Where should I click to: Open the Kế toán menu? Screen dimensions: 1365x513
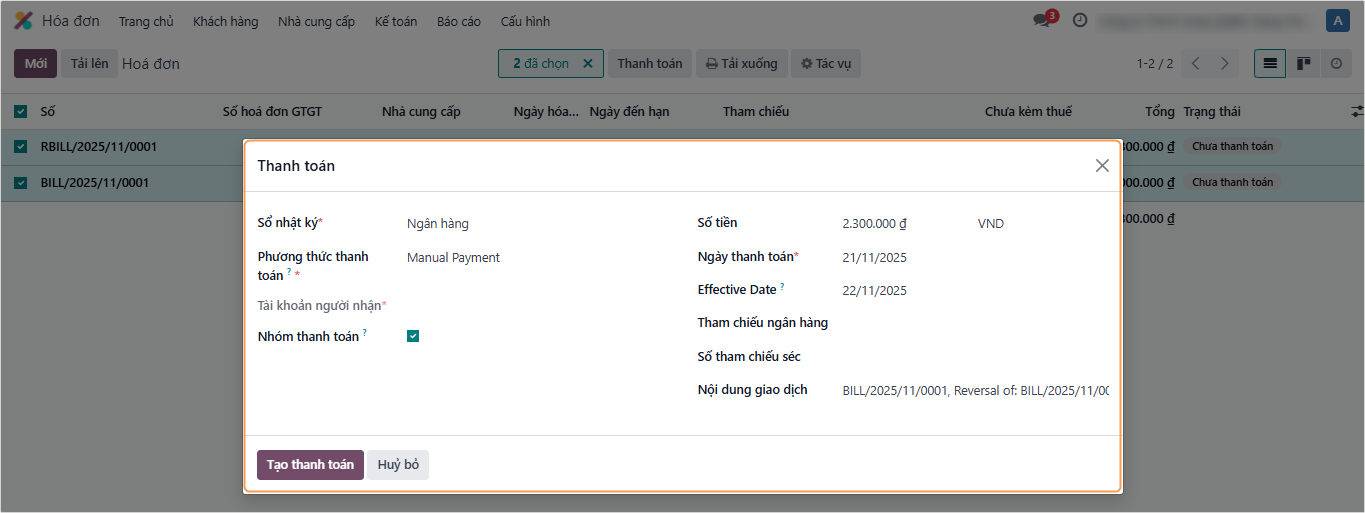396,21
